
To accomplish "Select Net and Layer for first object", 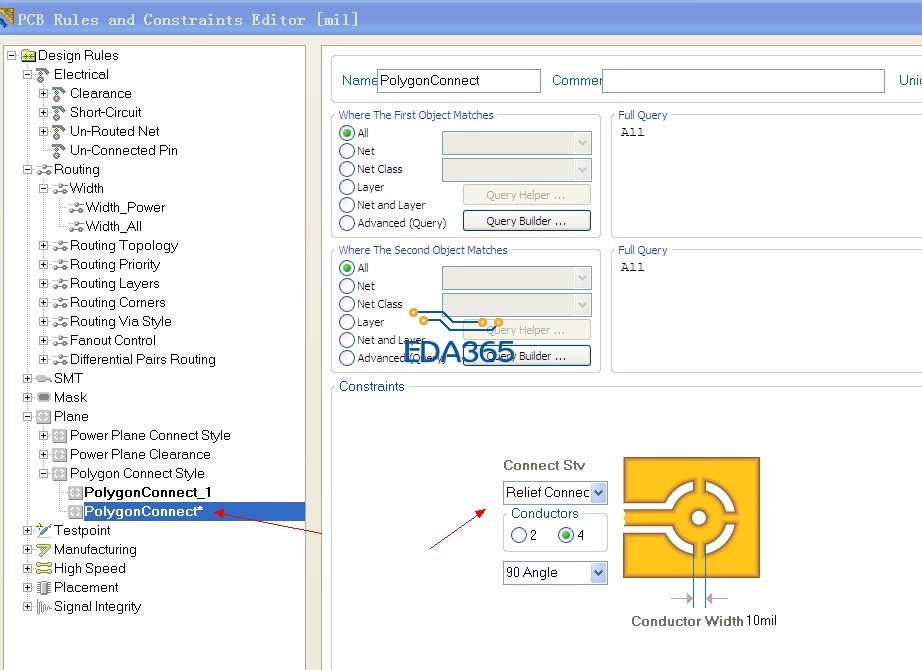I will 347,205.
